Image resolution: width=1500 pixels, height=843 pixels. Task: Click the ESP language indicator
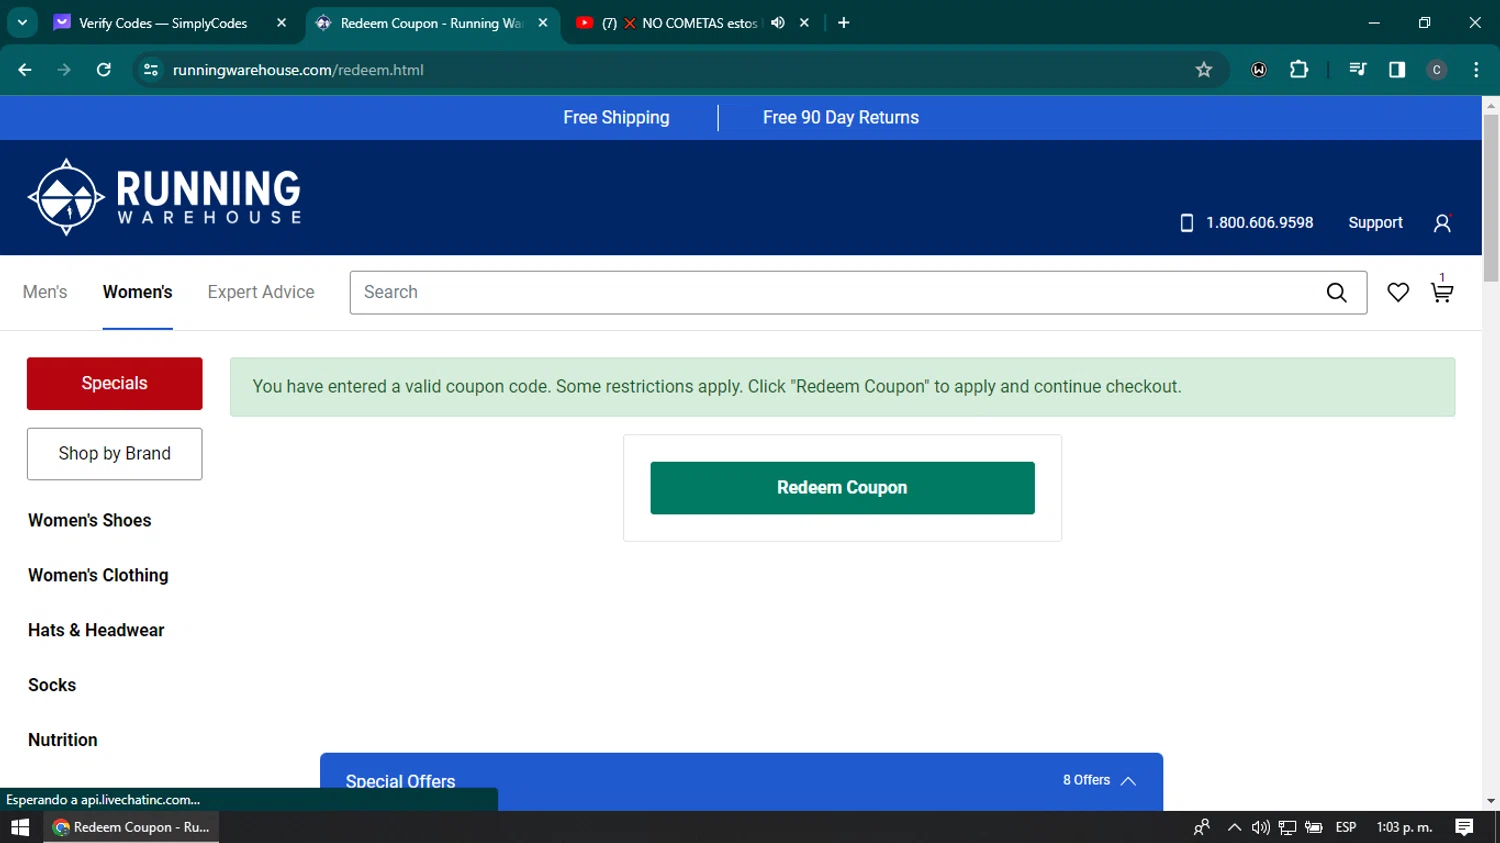click(x=1346, y=827)
